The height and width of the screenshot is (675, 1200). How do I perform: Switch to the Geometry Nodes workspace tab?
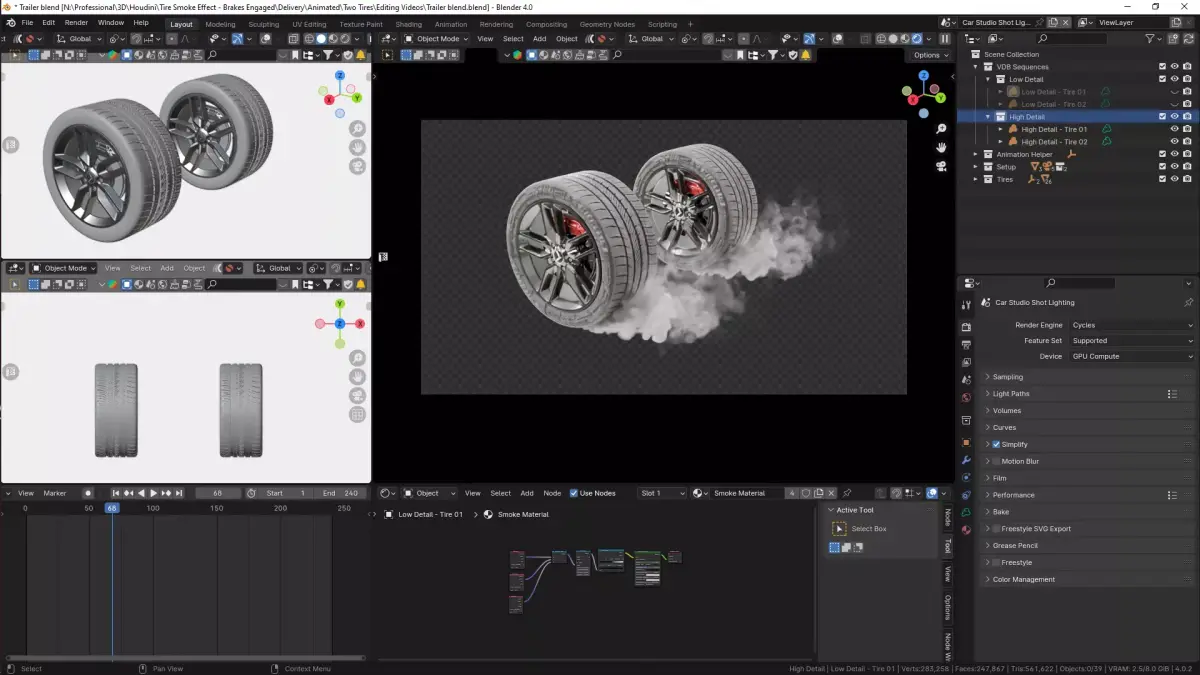coord(607,24)
